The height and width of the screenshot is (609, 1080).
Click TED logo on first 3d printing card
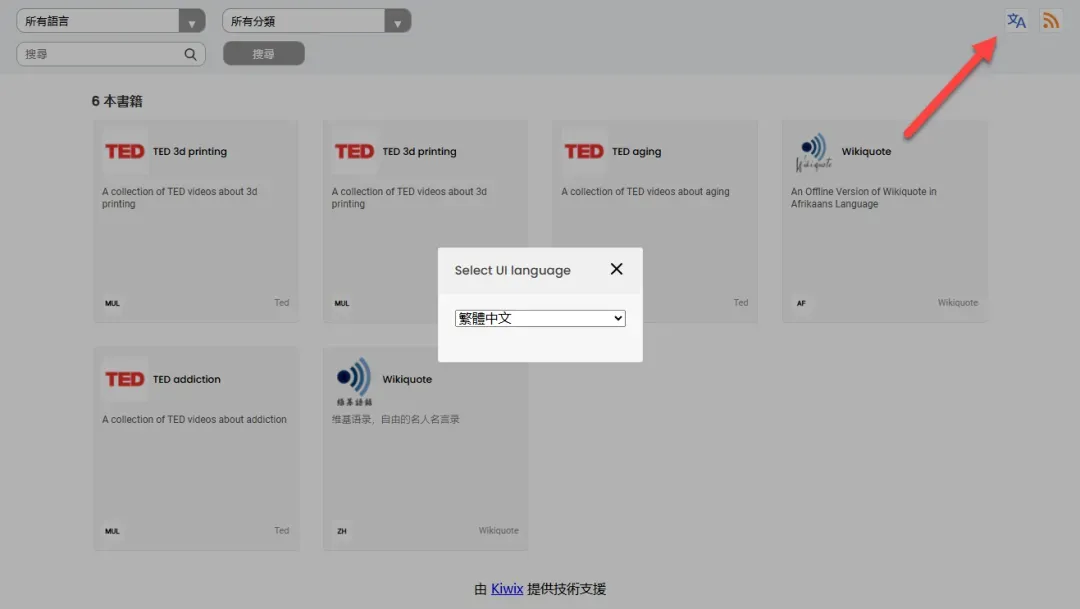click(x=125, y=152)
